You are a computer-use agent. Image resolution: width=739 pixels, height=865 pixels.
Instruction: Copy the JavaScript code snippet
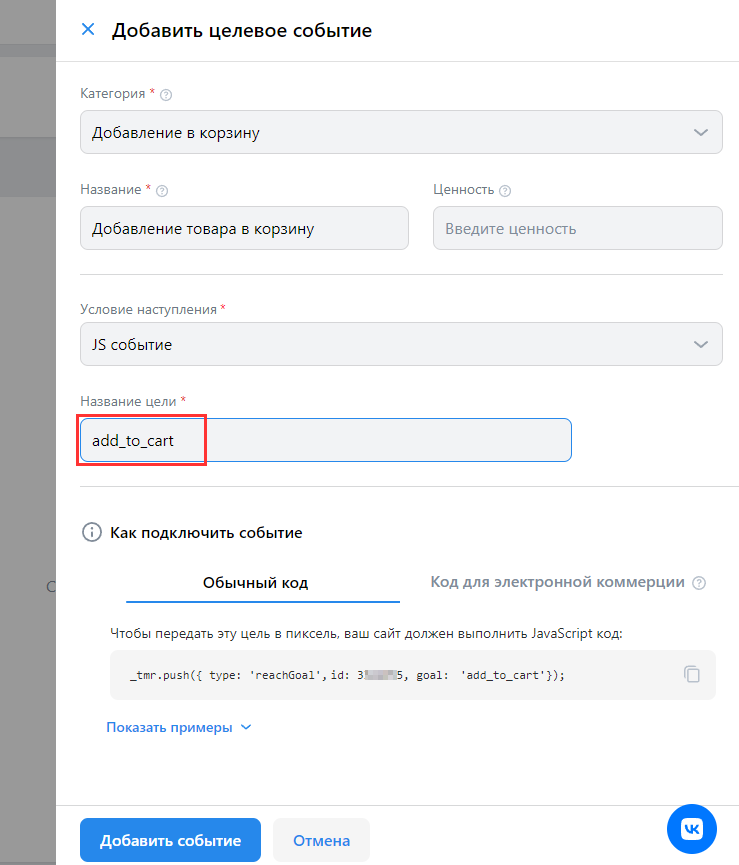(x=692, y=674)
